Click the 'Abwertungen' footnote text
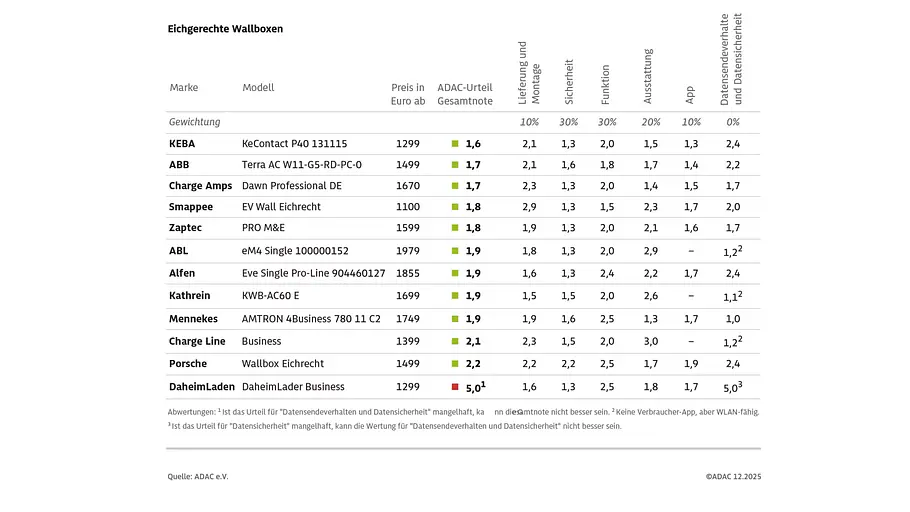 pyautogui.click(x=463, y=419)
